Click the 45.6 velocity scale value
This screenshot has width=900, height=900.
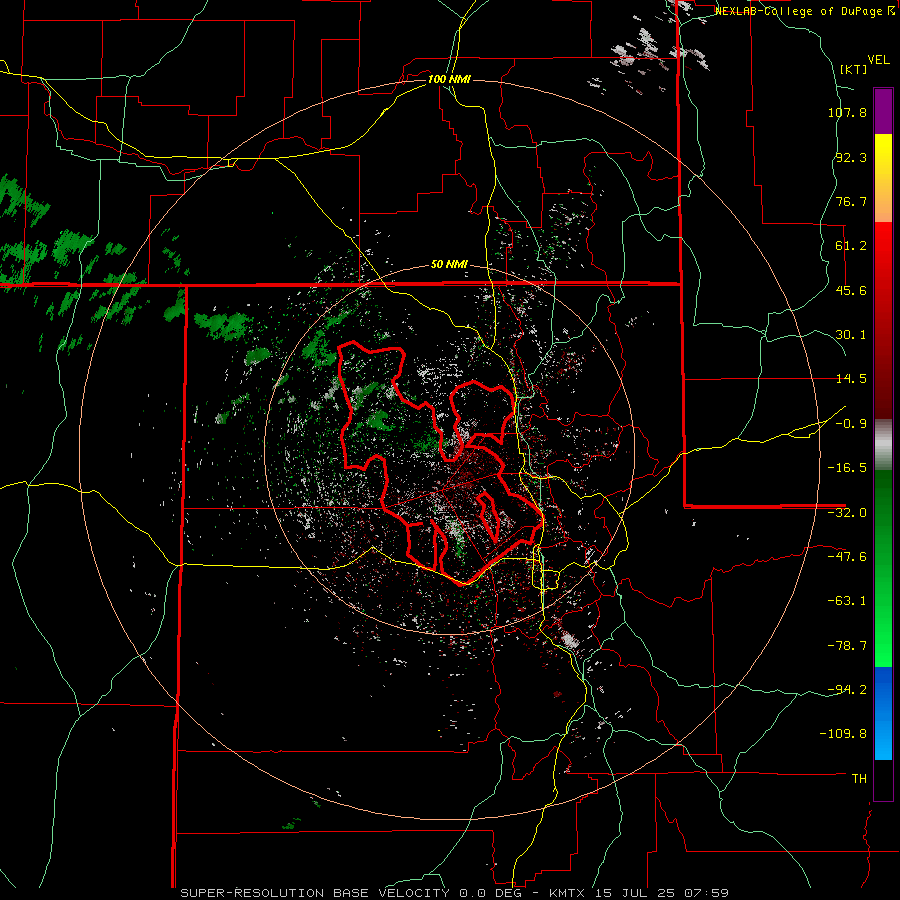(x=851, y=290)
